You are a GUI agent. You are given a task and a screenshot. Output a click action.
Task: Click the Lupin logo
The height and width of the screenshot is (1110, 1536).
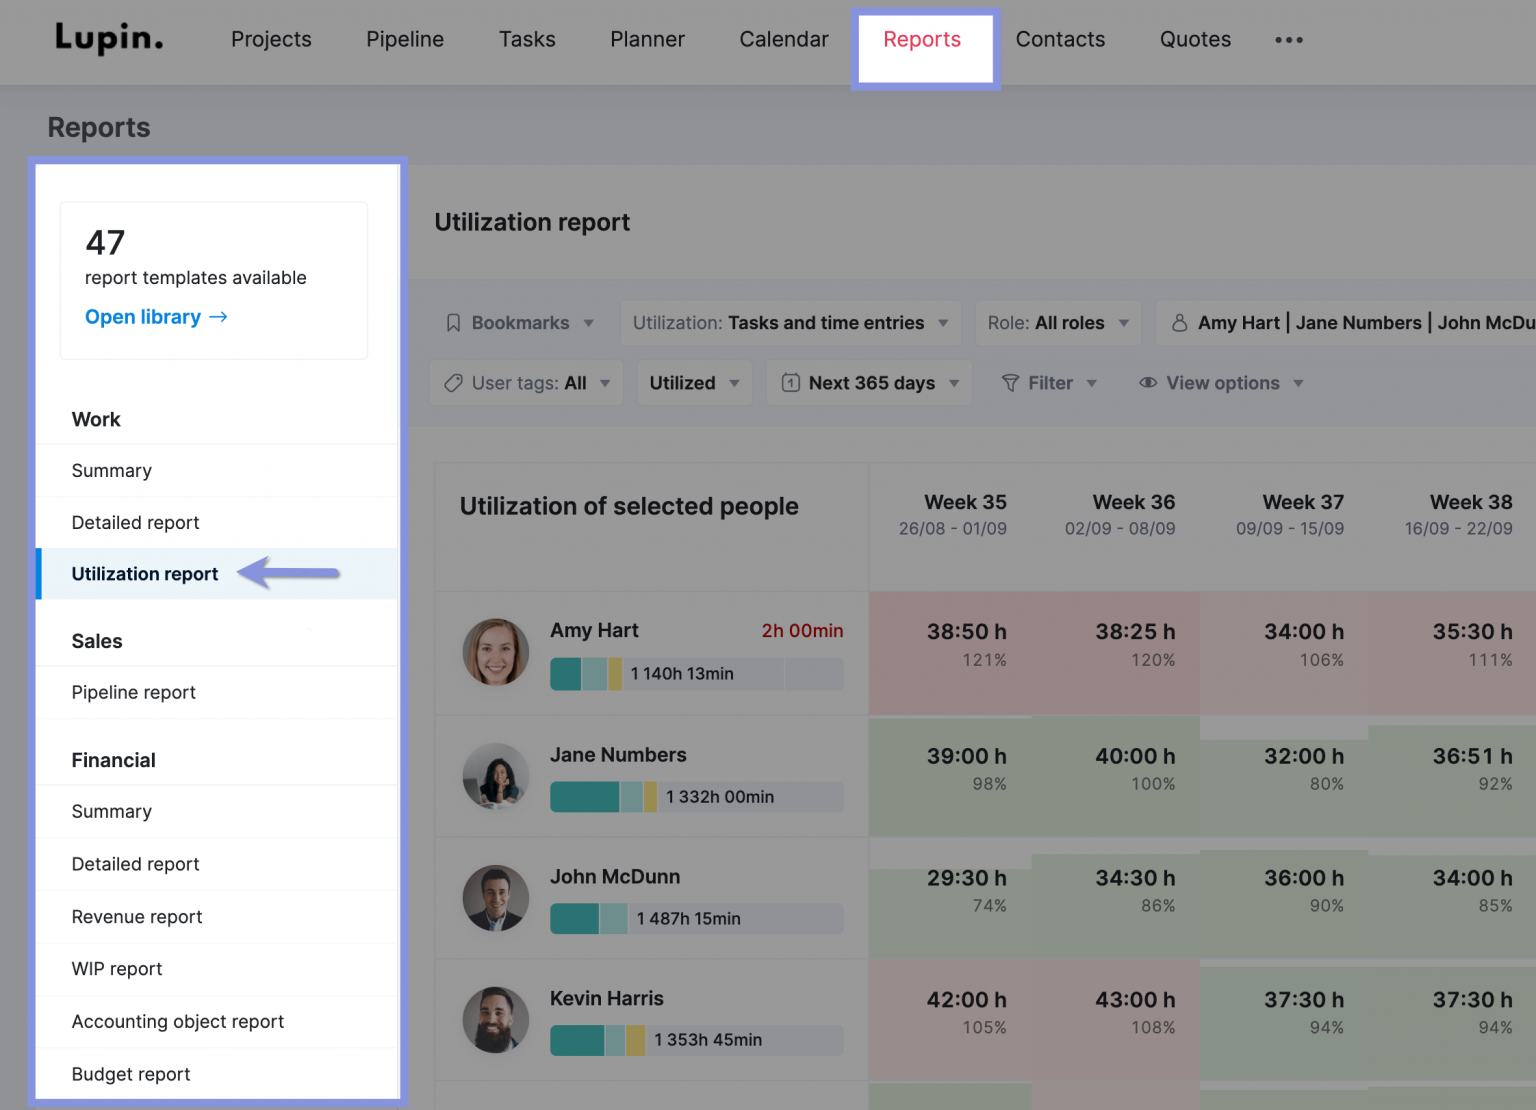pyautogui.click(x=108, y=38)
